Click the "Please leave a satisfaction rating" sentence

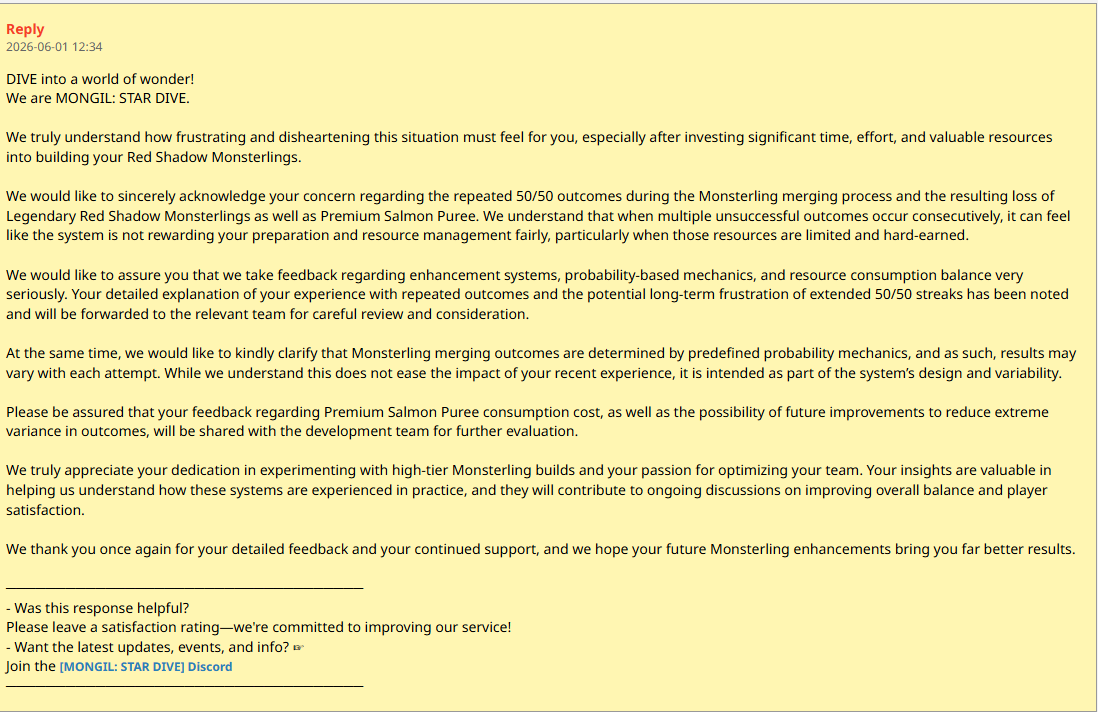(x=258, y=627)
